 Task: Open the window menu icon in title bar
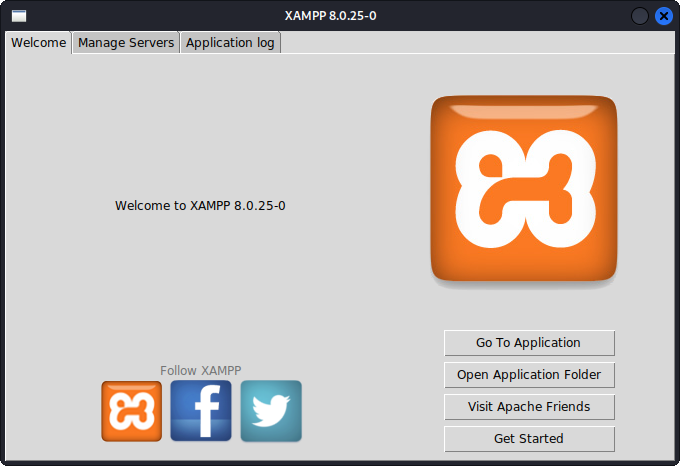click(x=19, y=16)
